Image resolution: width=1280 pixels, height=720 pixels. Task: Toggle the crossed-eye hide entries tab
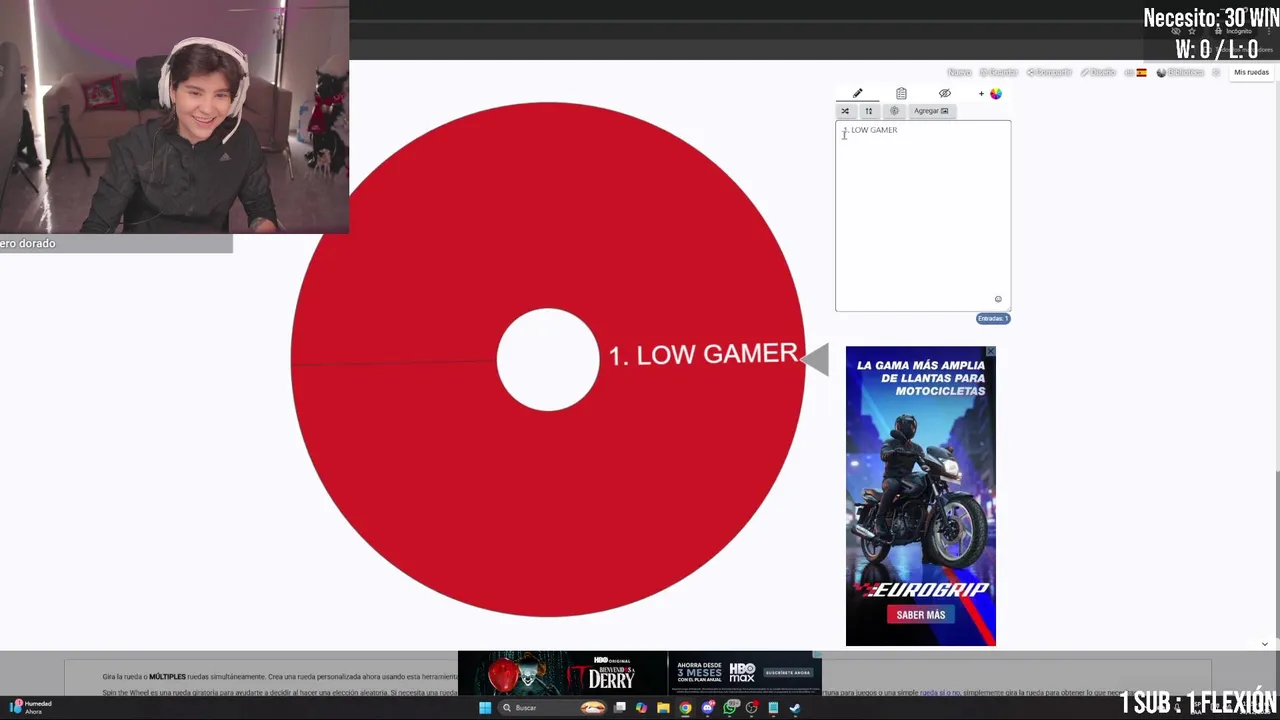pos(944,93)
